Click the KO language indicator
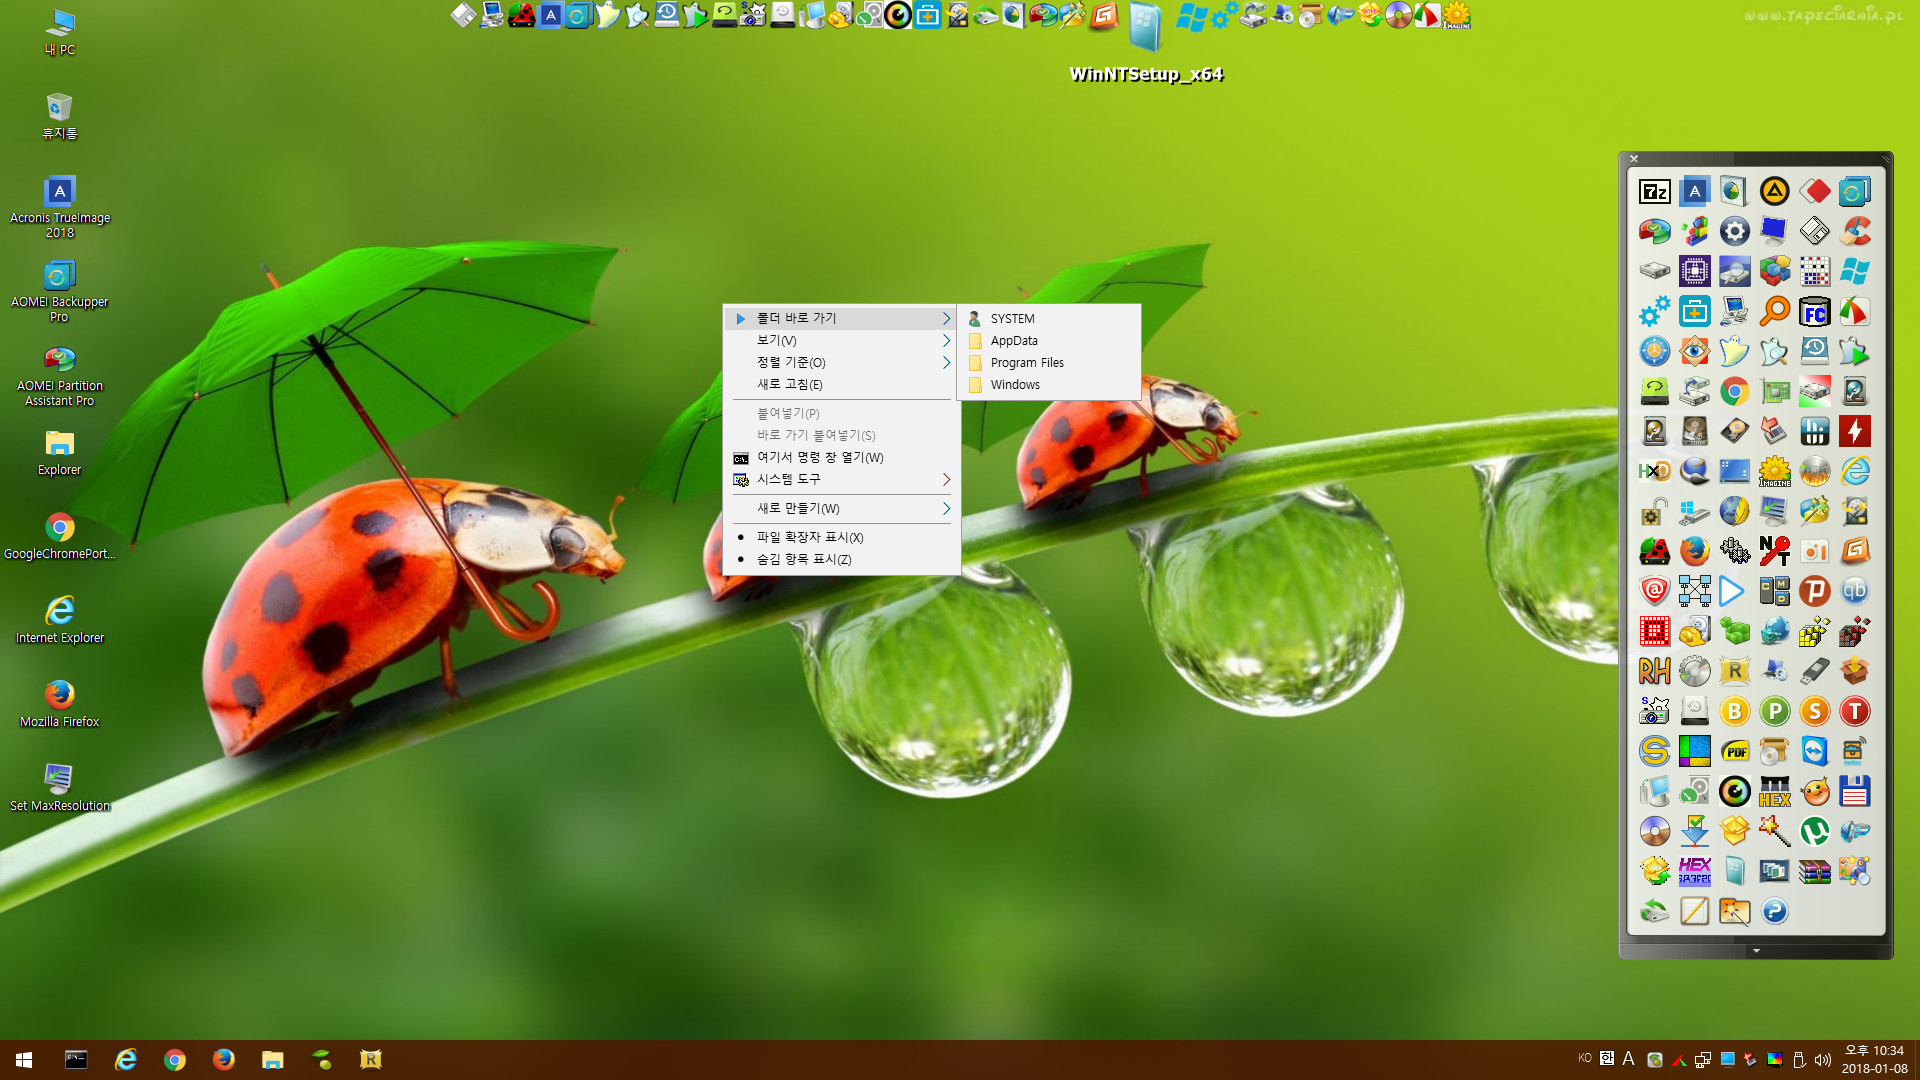1920x1080 pixels. point(1584,1058)
